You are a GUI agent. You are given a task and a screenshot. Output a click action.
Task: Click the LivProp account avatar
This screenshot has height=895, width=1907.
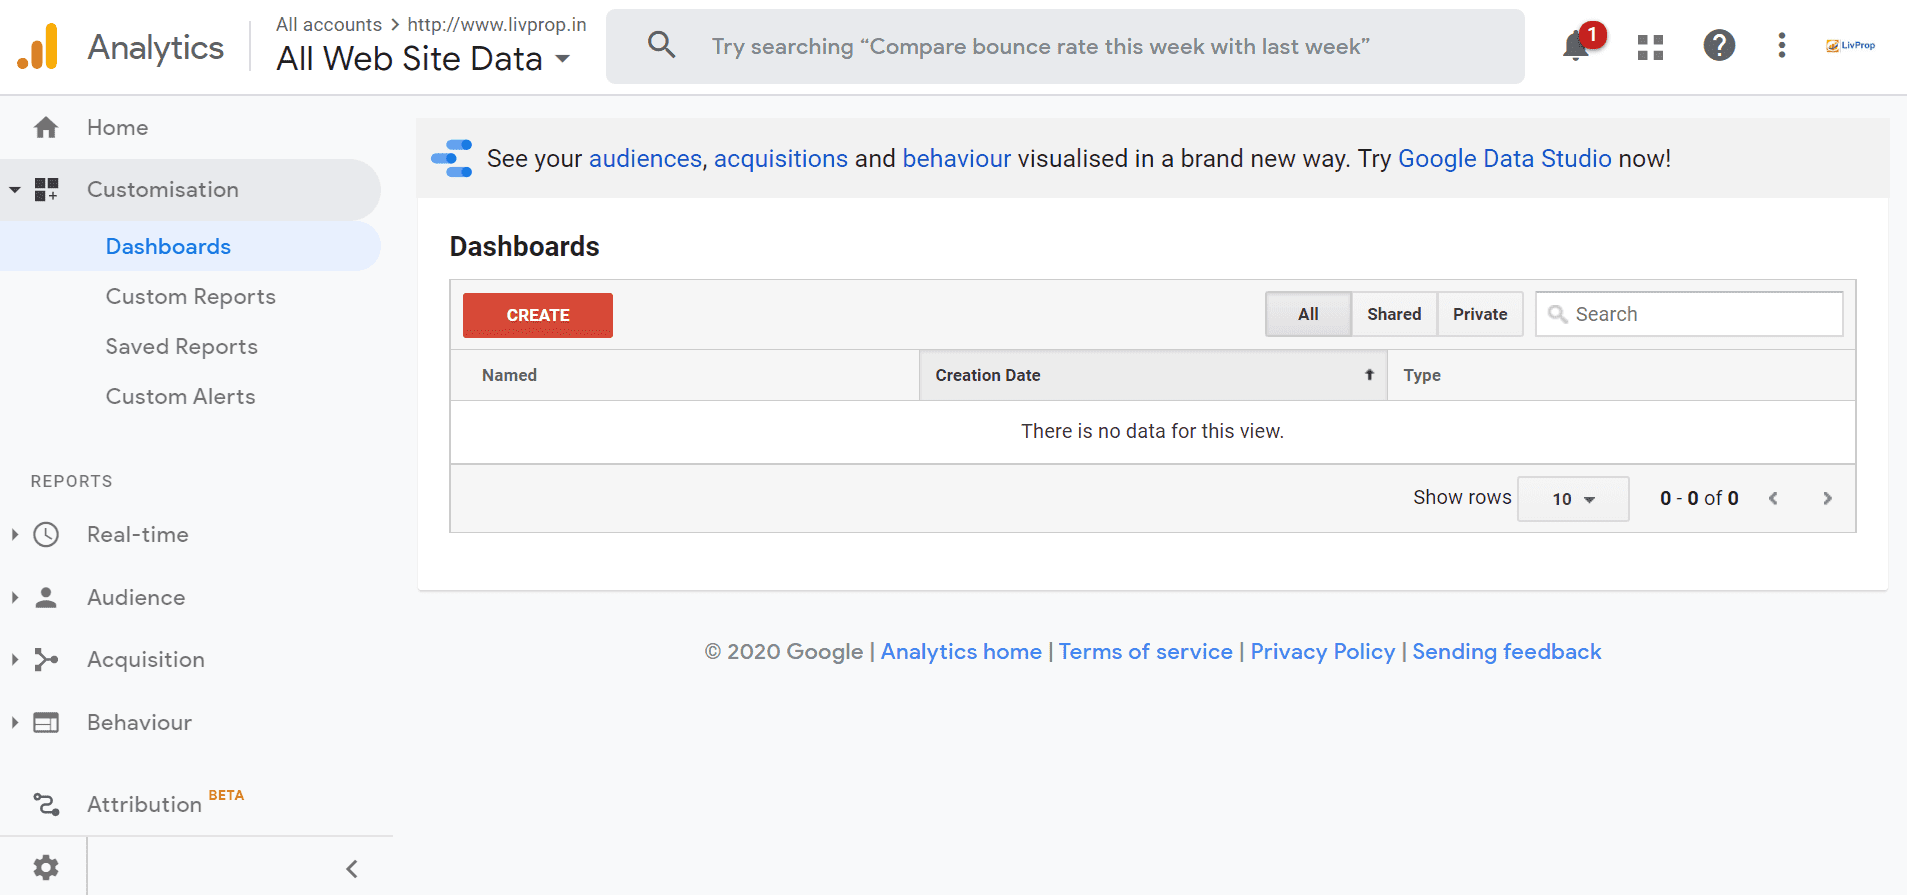[1850, 46]
